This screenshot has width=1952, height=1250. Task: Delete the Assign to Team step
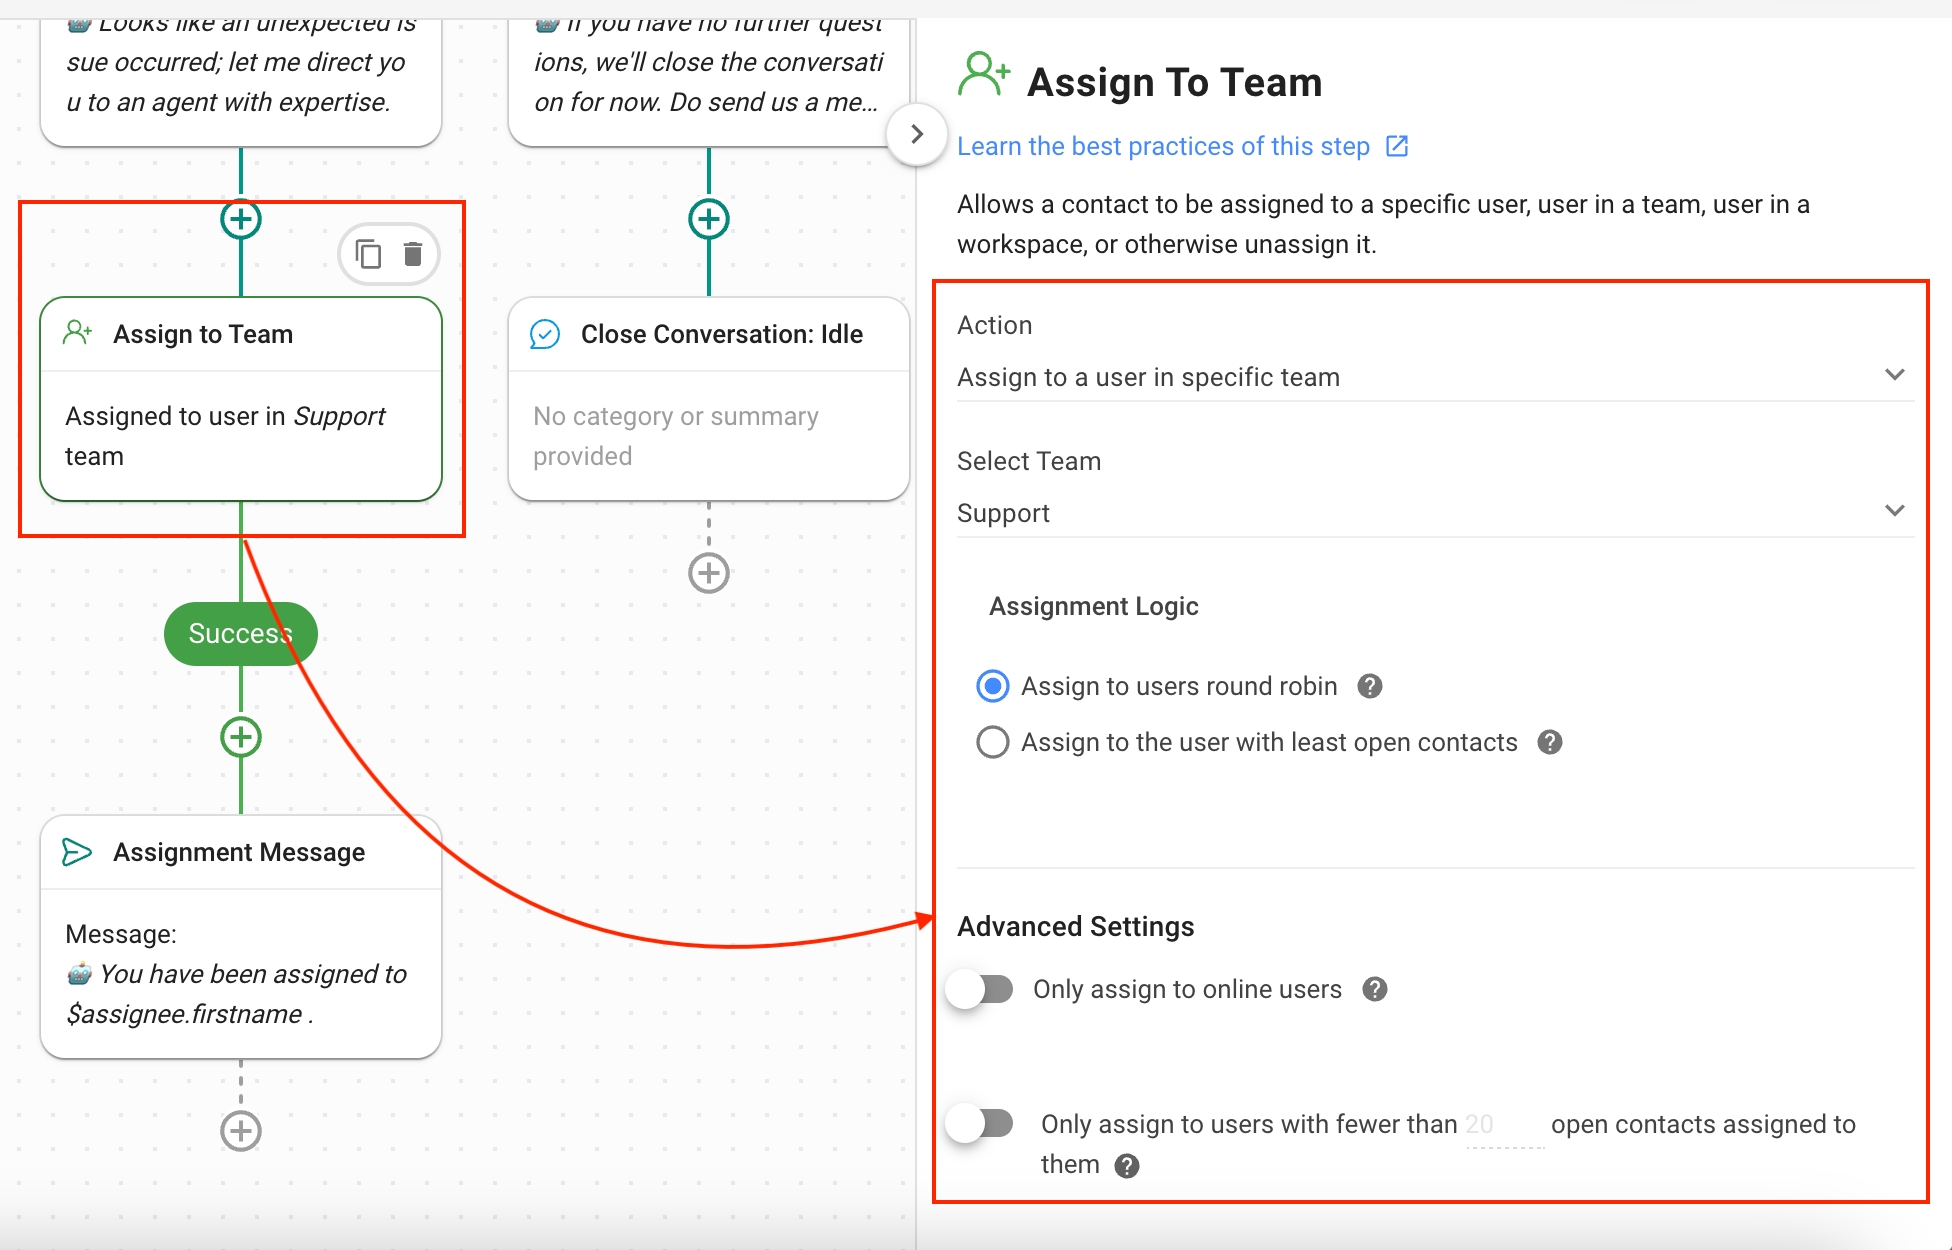point(413,254)
